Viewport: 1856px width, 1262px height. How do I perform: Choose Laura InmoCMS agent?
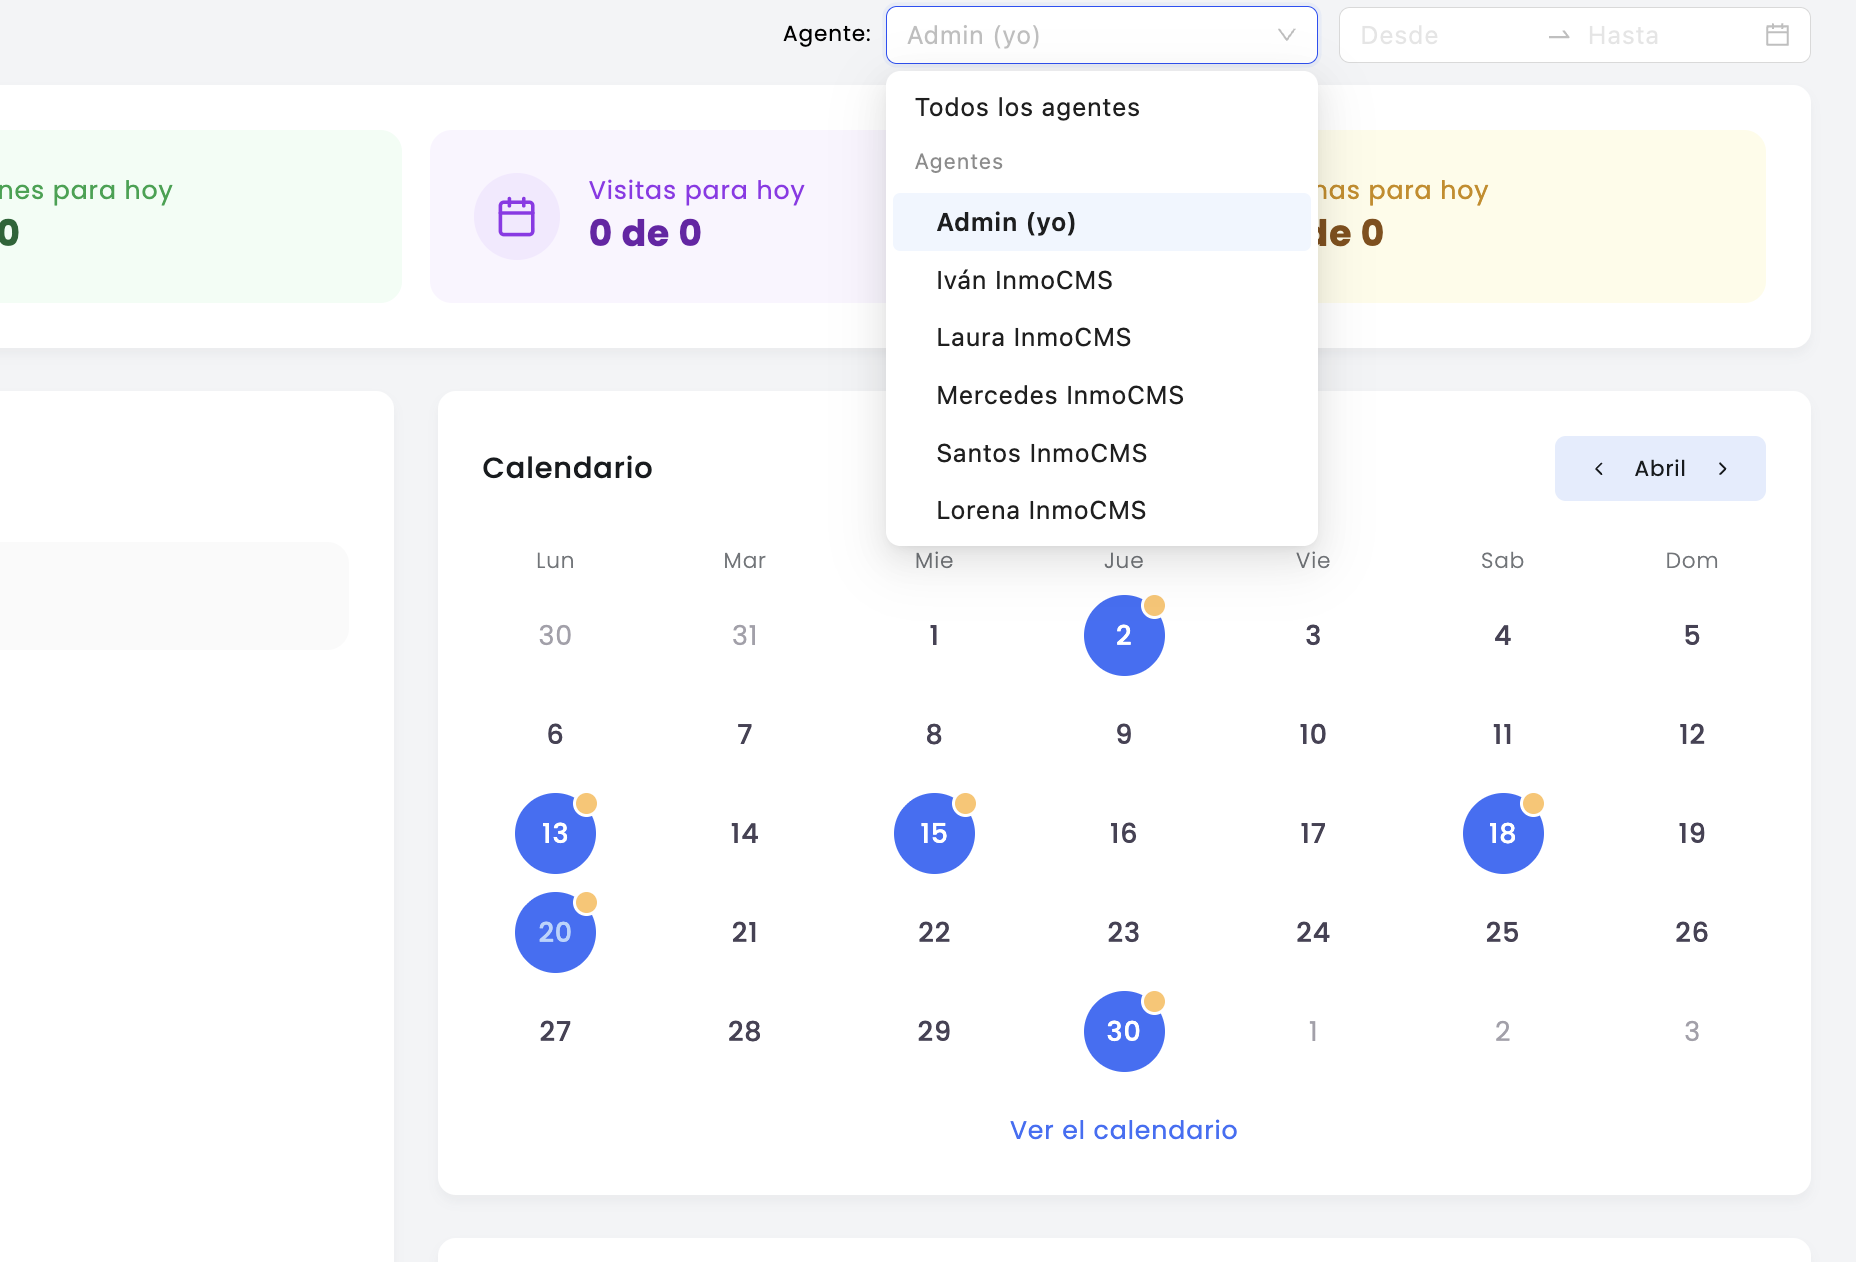tap(1101, 337)
